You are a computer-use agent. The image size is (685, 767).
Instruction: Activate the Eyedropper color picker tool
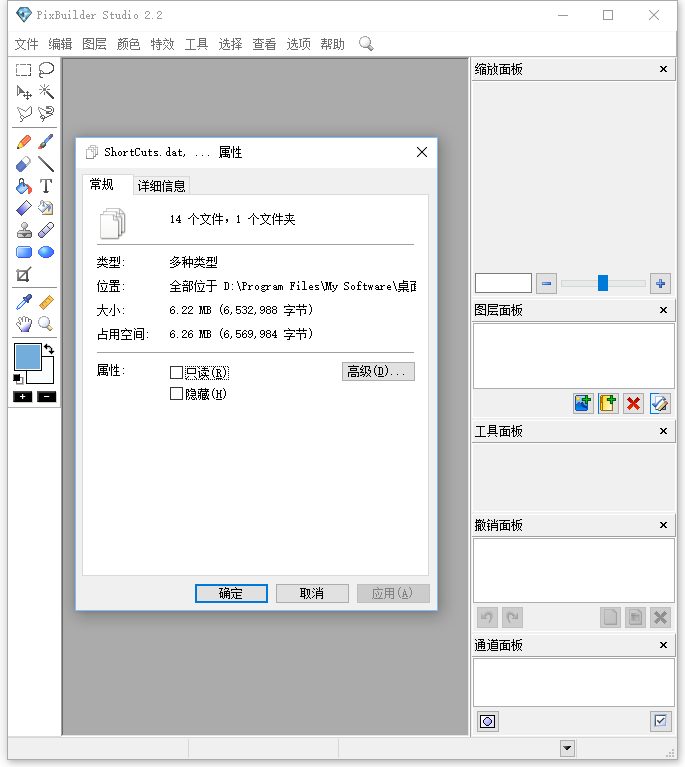pyautogui.click(x=24, y=302)
